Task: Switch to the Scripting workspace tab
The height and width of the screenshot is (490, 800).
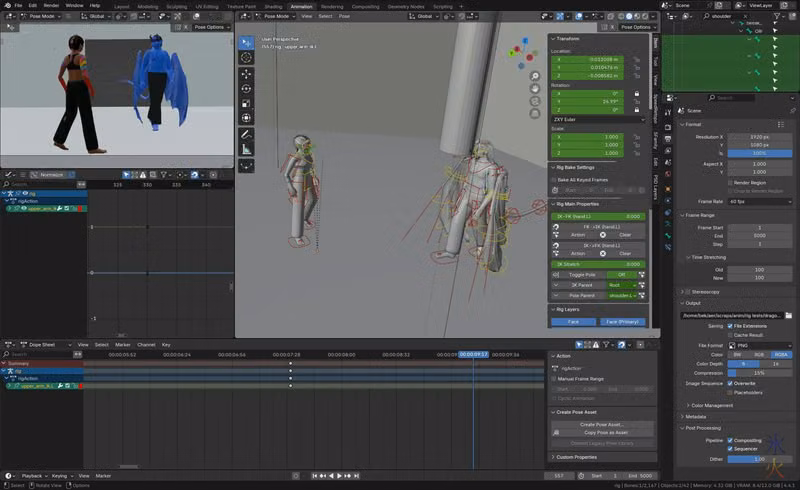Action: coord(442,7)
